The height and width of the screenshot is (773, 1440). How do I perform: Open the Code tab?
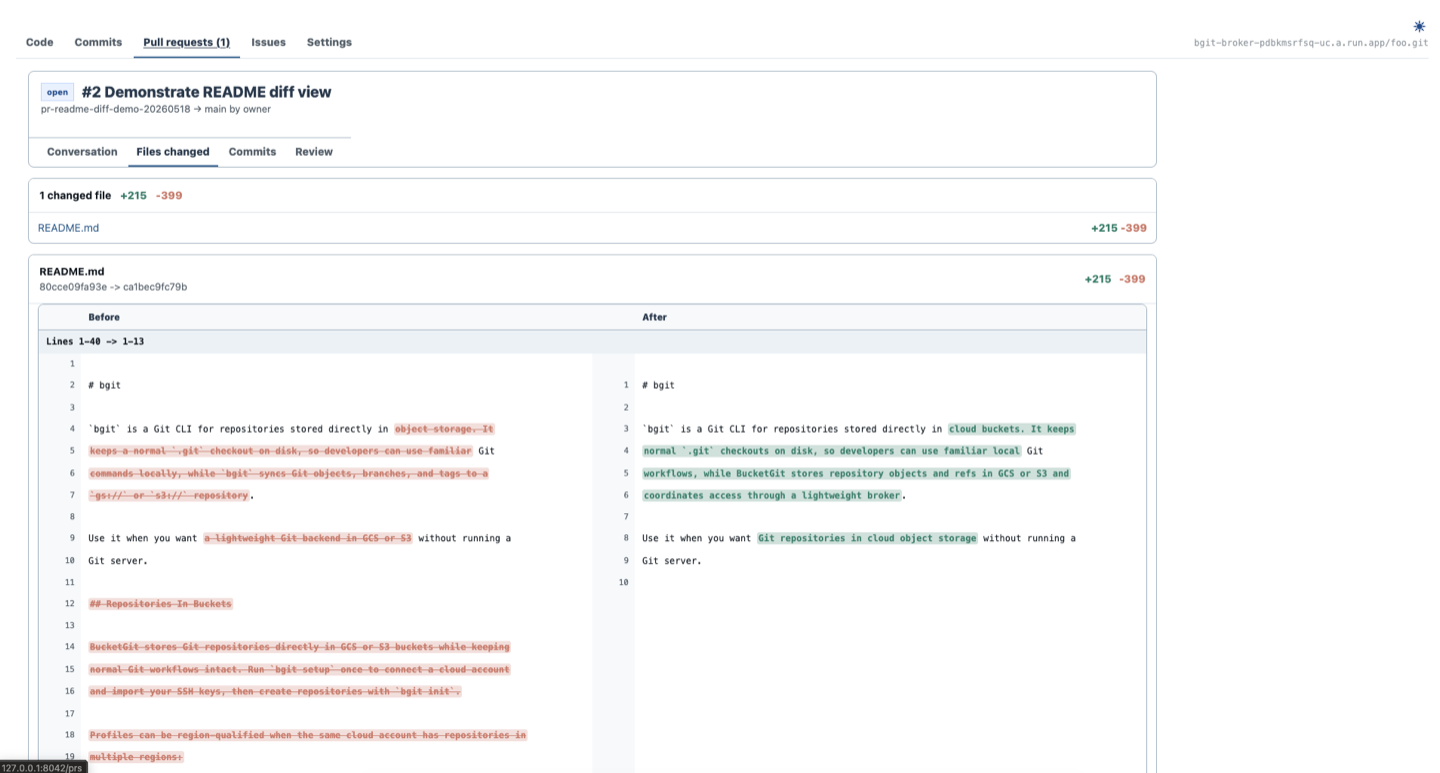(39, 42)
